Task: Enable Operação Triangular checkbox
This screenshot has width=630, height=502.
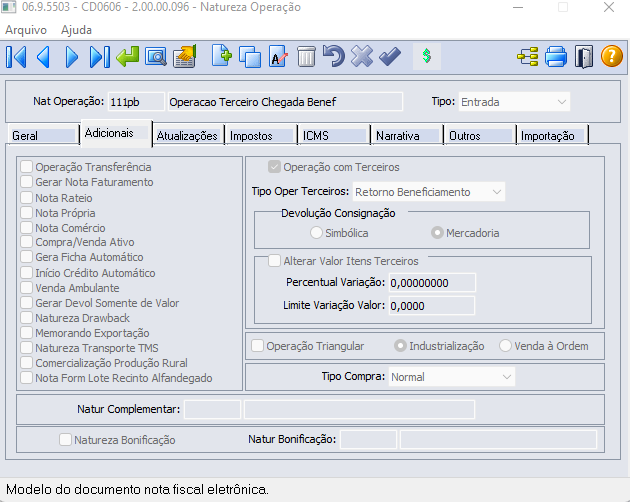Action: coord(258,346)
